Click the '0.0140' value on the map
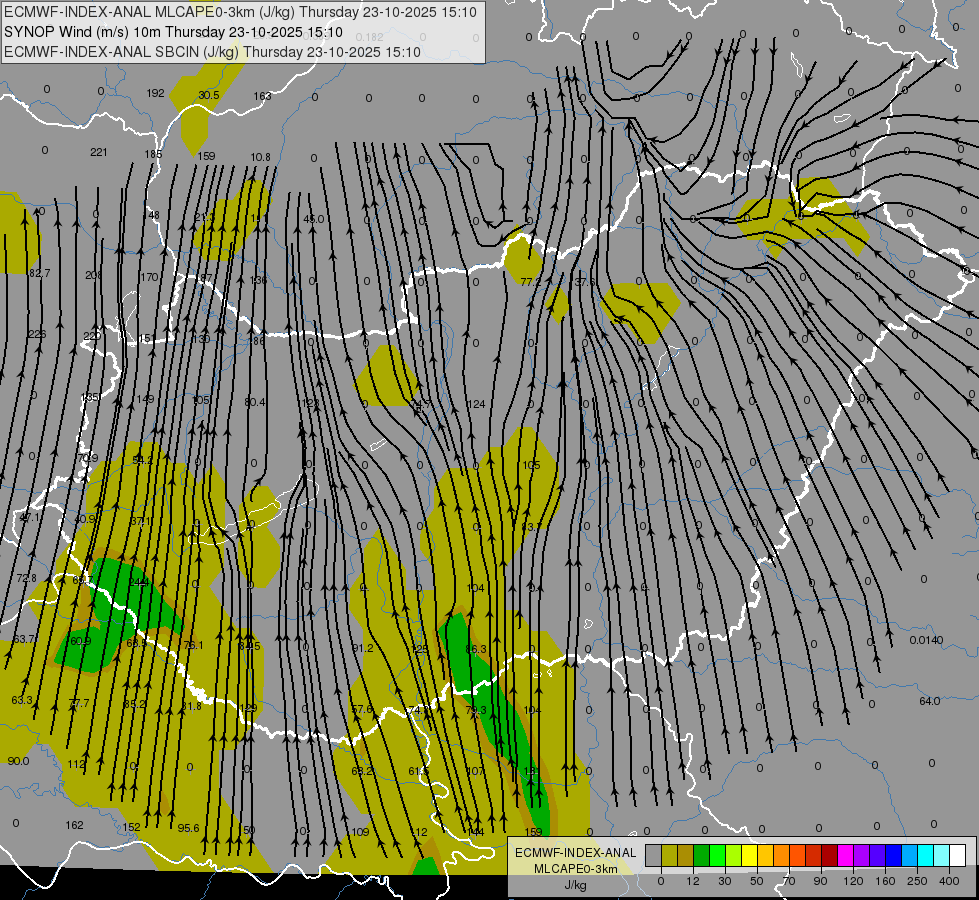 pos(927,640)
